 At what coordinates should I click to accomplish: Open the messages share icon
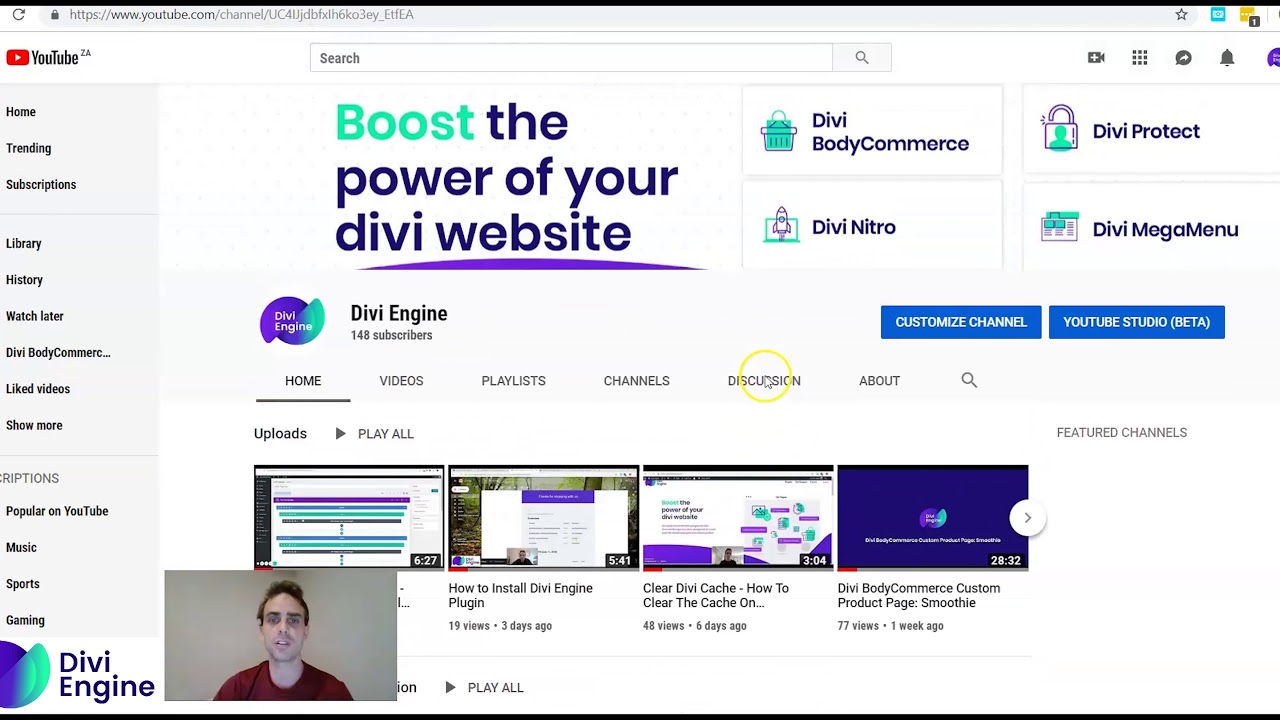pos(1183,58)
